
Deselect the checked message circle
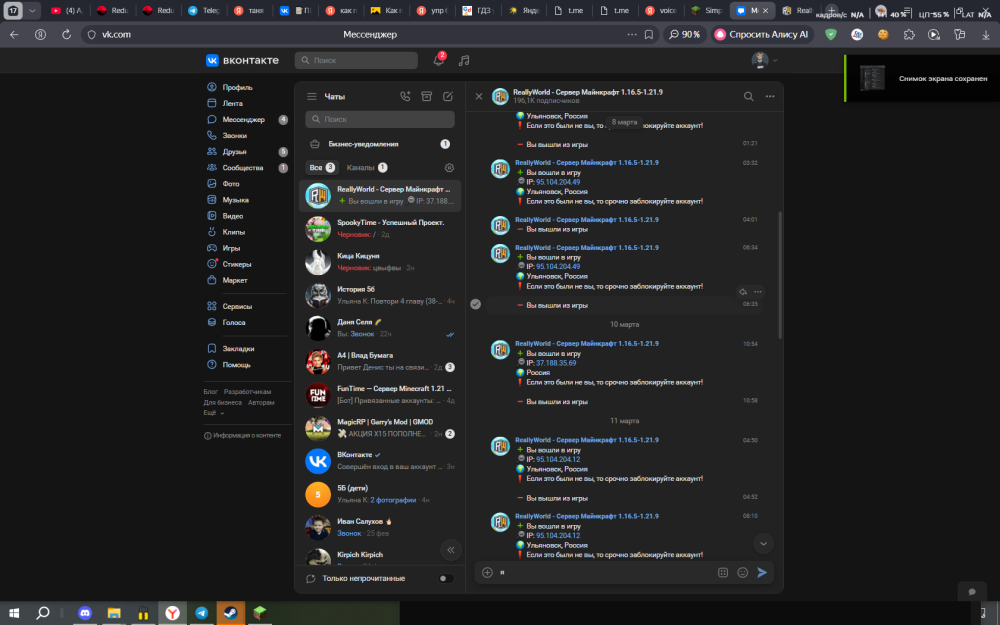[476, 304]
